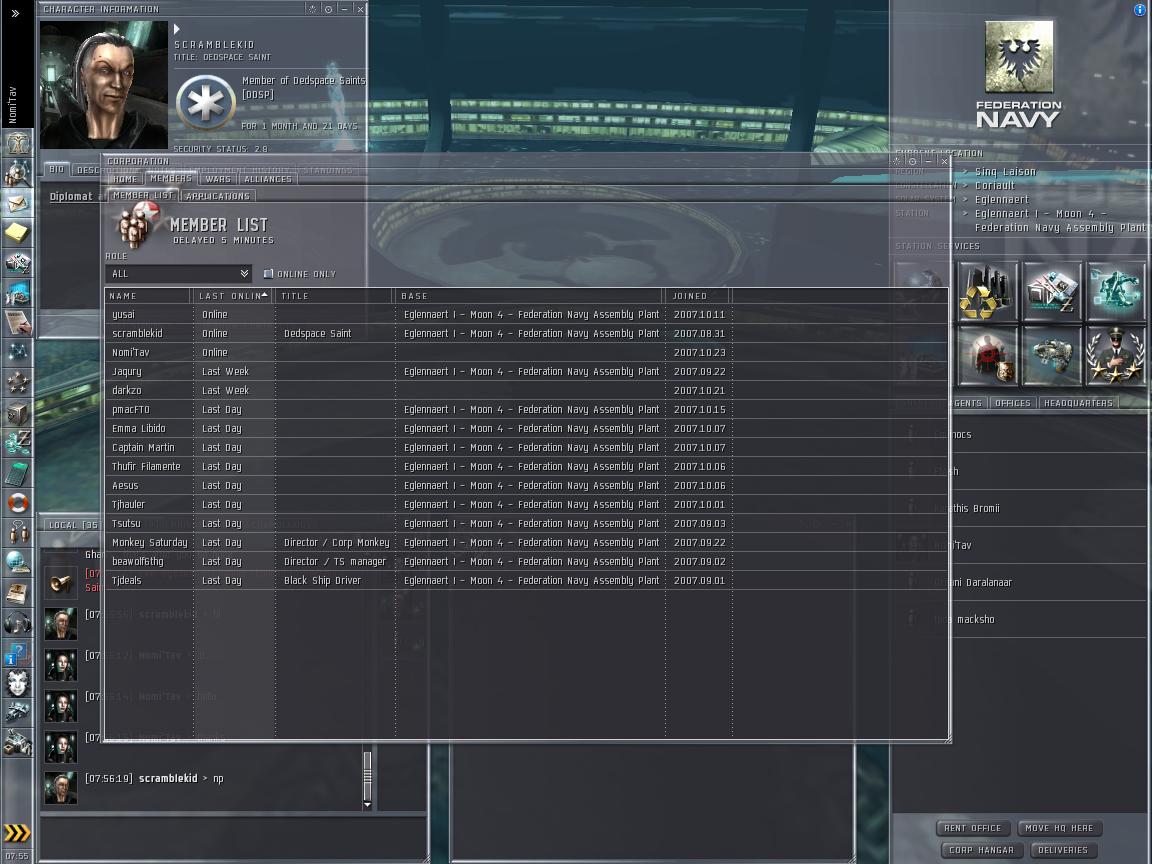1152x864 pixels.
Task: Click the Federation Navy logo
Action: point(1019,75)
